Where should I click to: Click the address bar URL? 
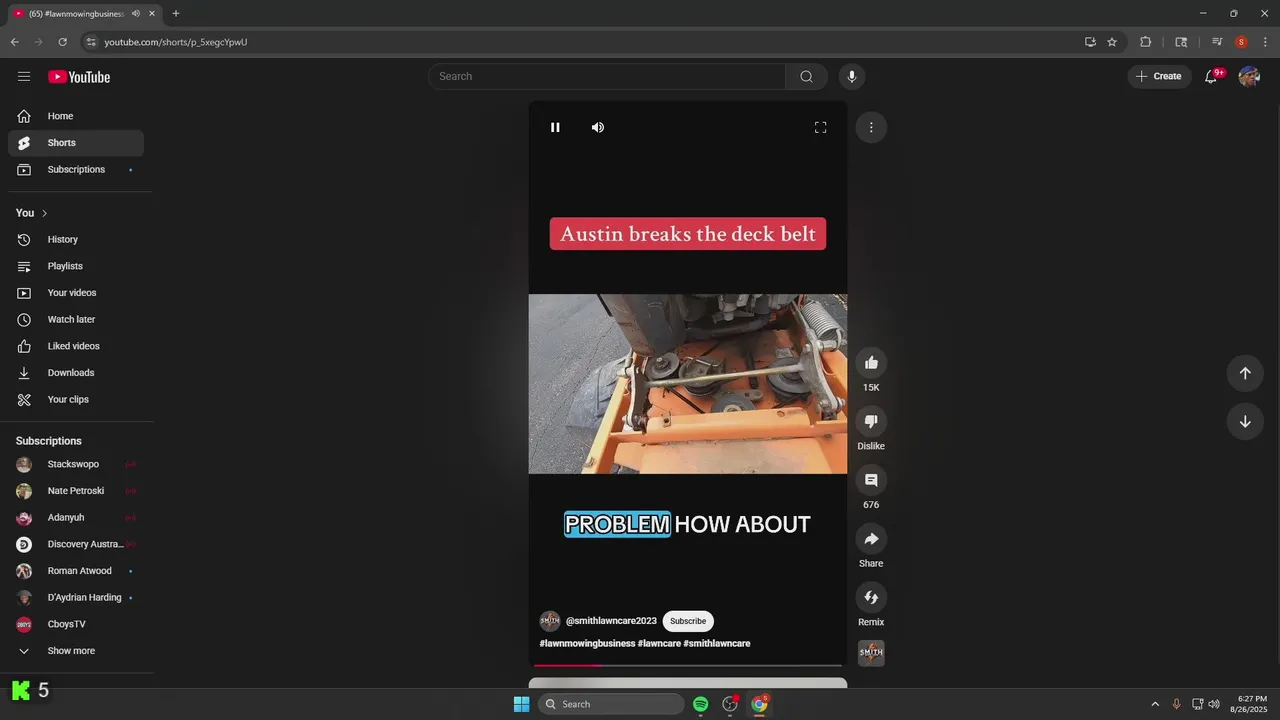tap(176, 42)
